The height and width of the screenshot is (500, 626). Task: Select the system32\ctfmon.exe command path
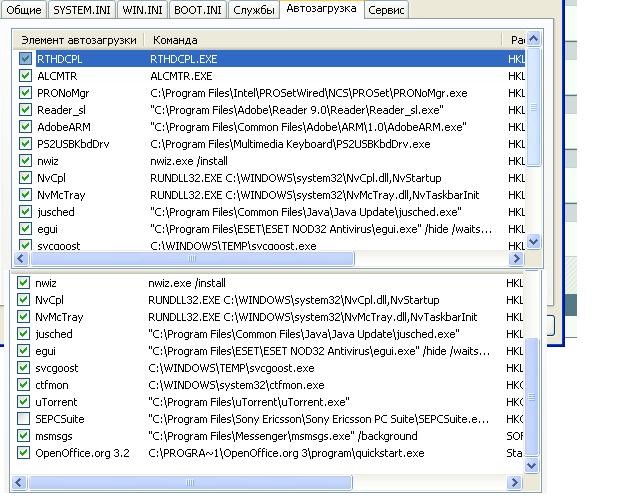click(x=236, y=385)
